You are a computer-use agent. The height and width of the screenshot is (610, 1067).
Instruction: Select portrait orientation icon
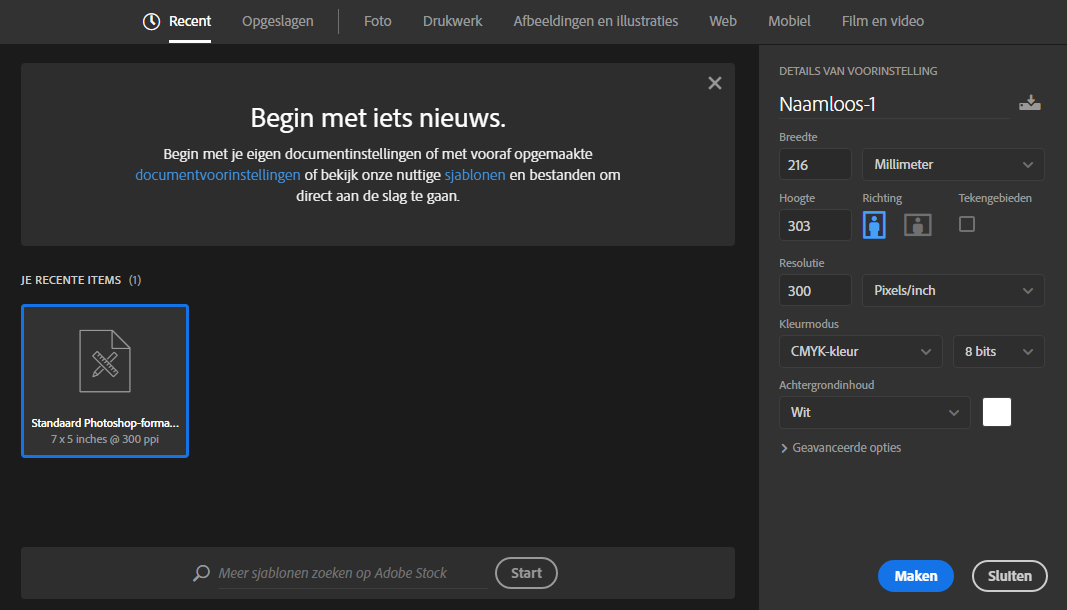(875, 225)
